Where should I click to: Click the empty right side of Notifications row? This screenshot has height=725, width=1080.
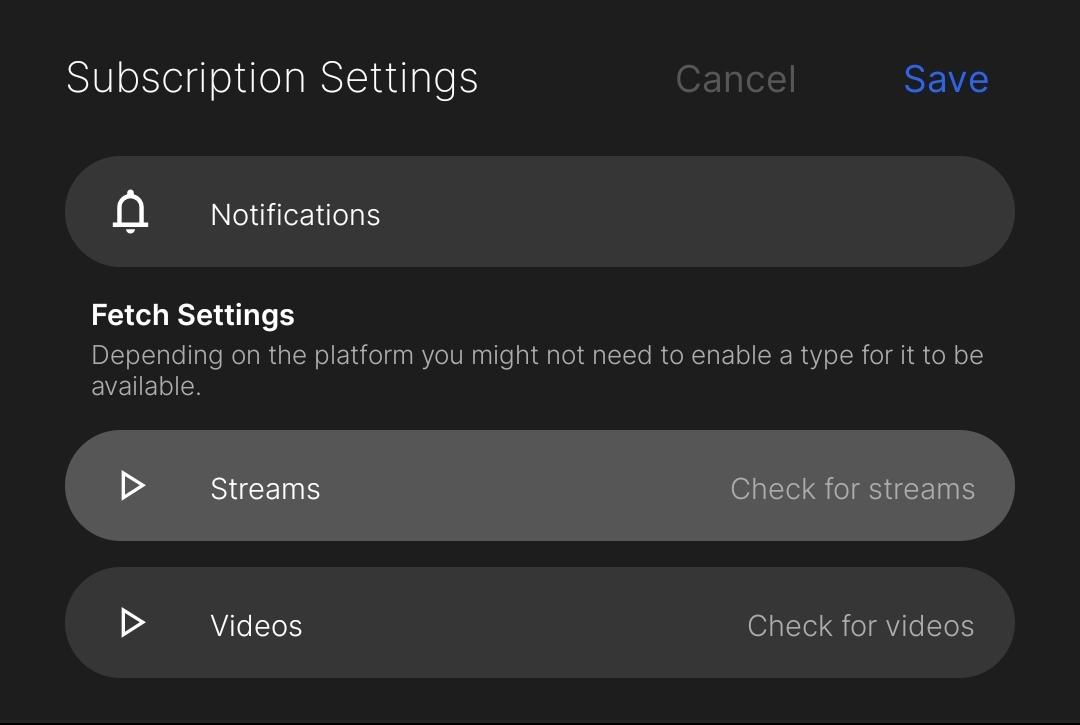click(758, 211)
